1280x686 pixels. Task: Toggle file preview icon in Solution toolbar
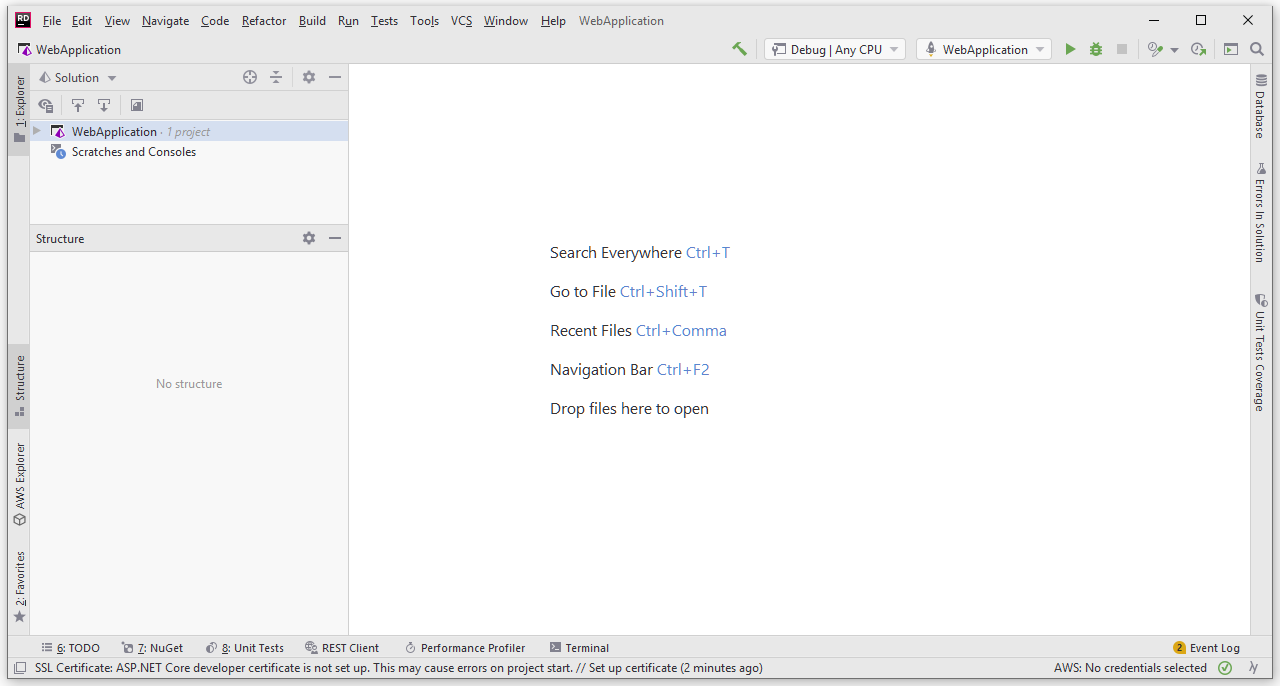[x=137, y=105]
